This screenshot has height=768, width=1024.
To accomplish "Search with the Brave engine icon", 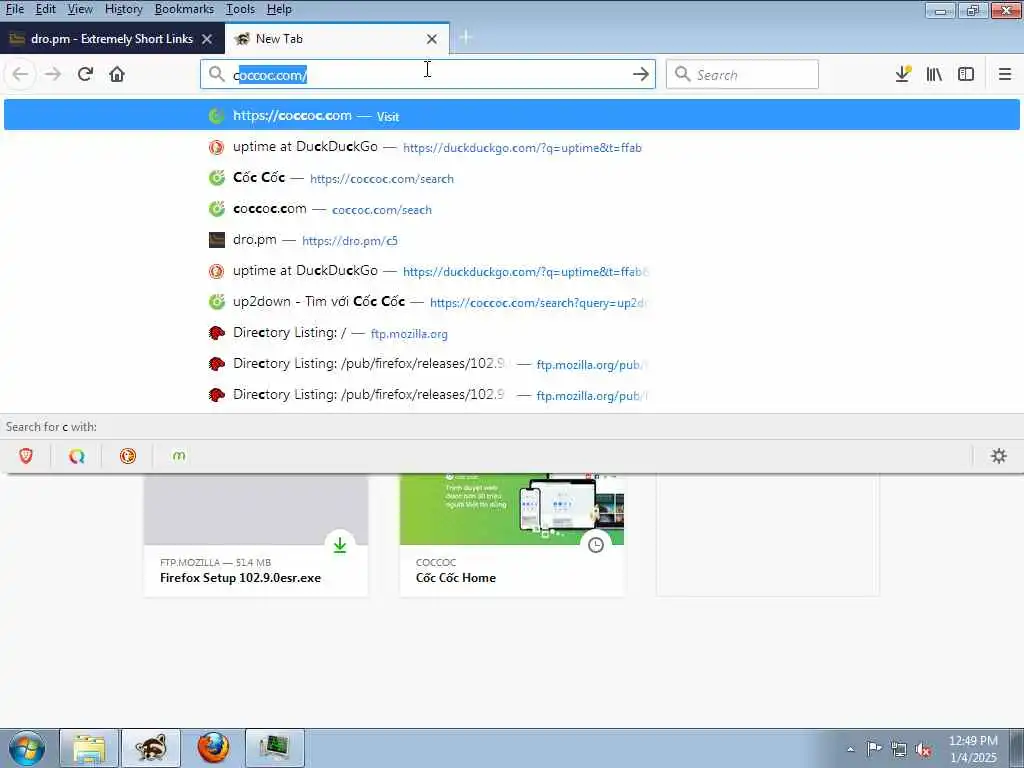I will [26, 456].
